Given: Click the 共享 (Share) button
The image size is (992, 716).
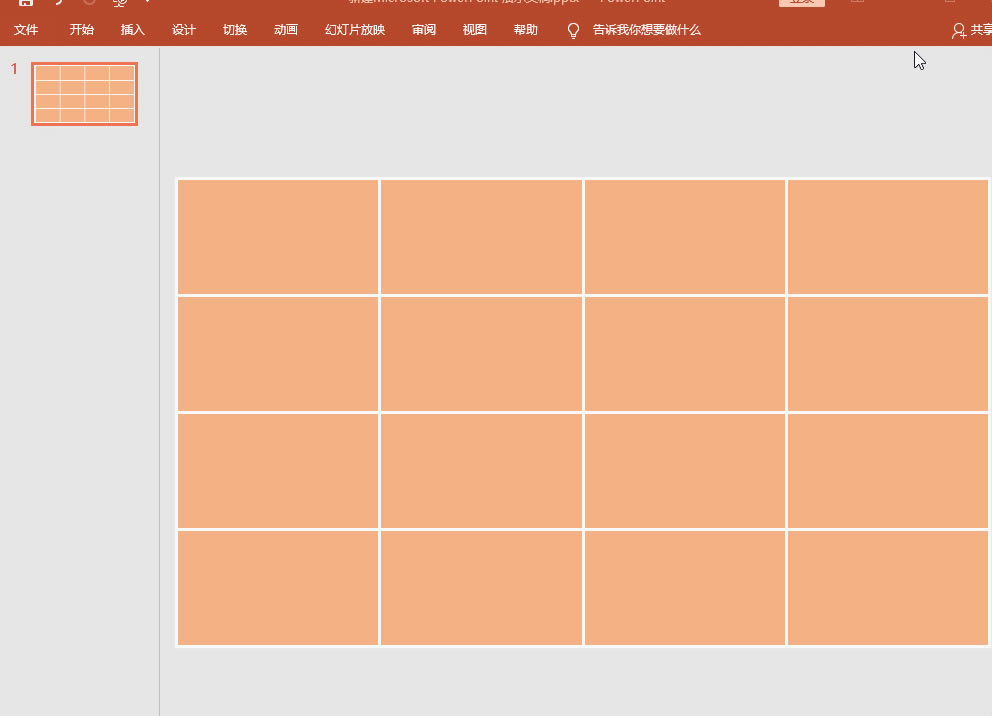Looking at the screenshot, I should 972,31.
